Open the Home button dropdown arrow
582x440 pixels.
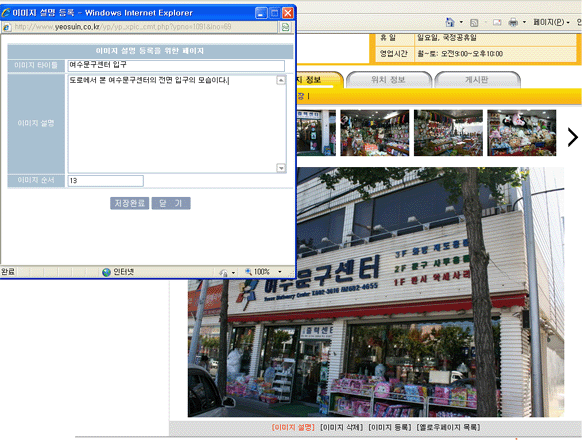click(461, 22)
